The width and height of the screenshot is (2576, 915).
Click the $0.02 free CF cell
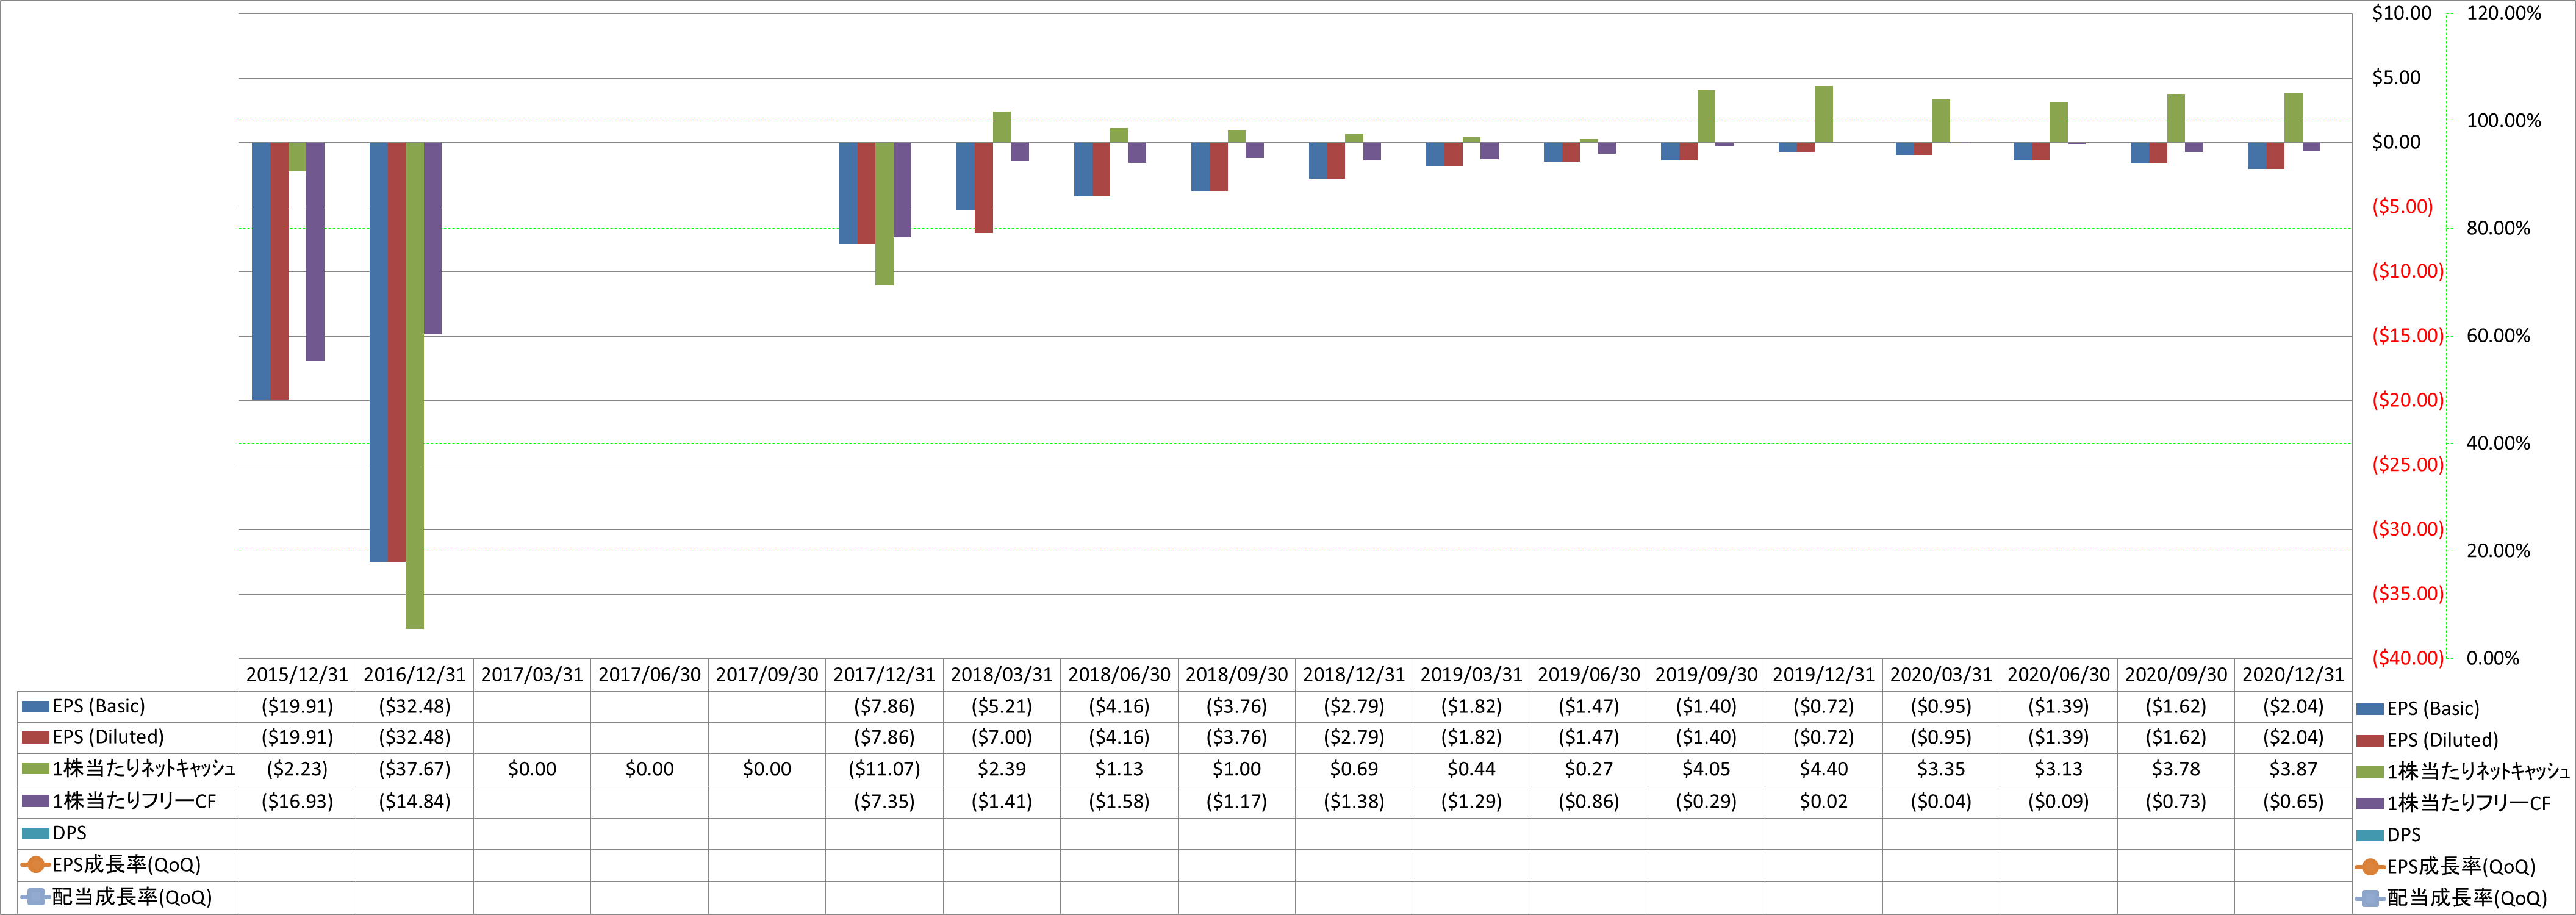point(1824,802)
